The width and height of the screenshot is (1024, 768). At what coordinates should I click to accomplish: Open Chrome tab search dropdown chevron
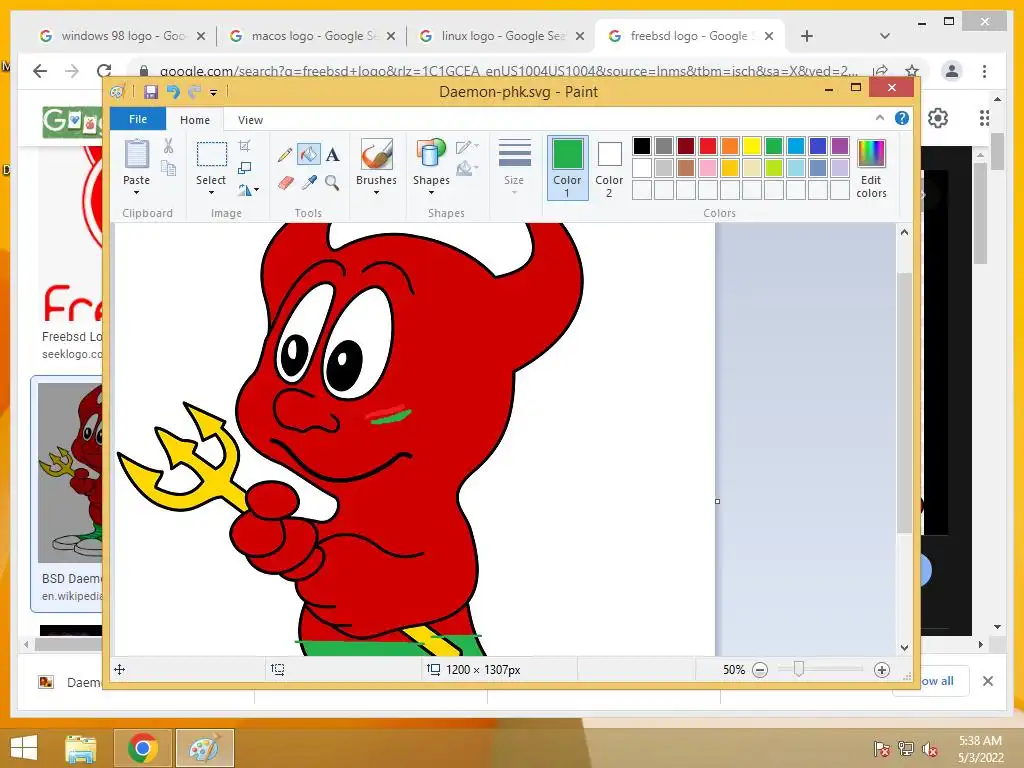tap(884, 36)
